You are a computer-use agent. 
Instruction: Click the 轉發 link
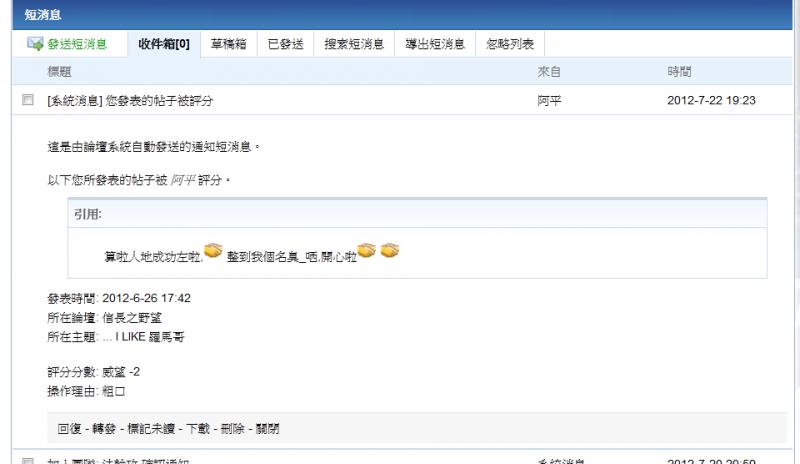(x=104, y=429)
